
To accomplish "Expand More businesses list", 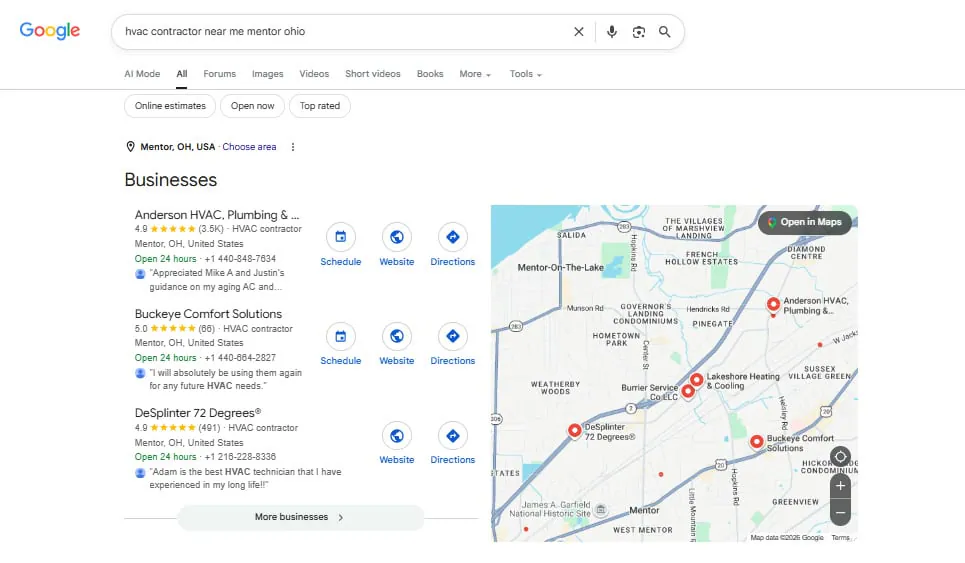I will [x=300, y=517].
